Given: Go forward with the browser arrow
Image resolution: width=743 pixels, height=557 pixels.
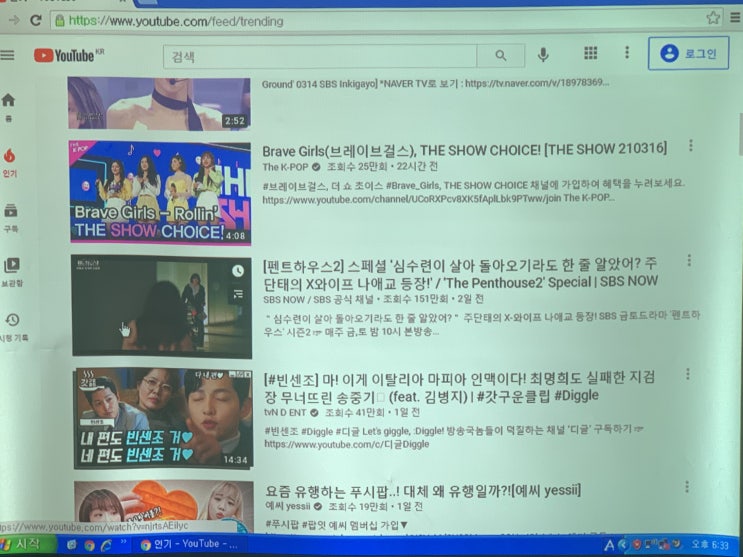Looking at the screenshot, I should pos(14,20).
